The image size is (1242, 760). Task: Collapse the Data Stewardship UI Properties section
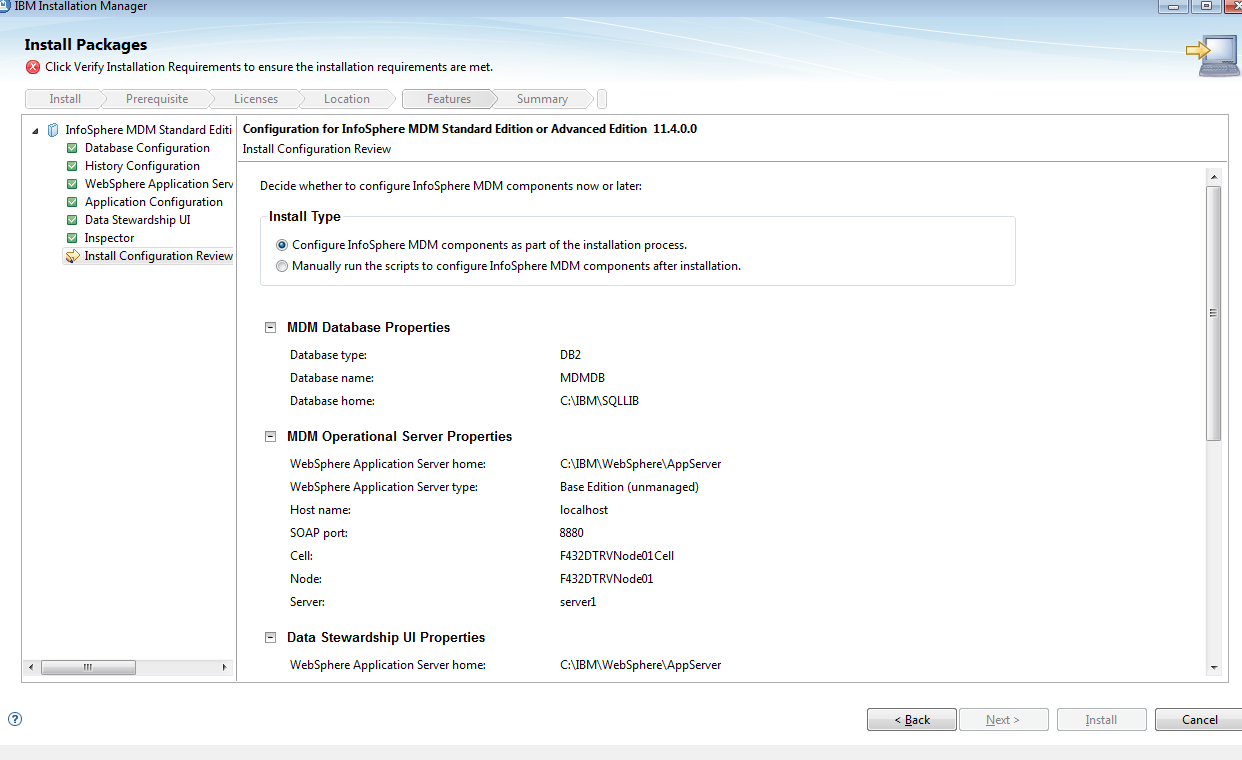pyautogui.click(x=270, y=638)
